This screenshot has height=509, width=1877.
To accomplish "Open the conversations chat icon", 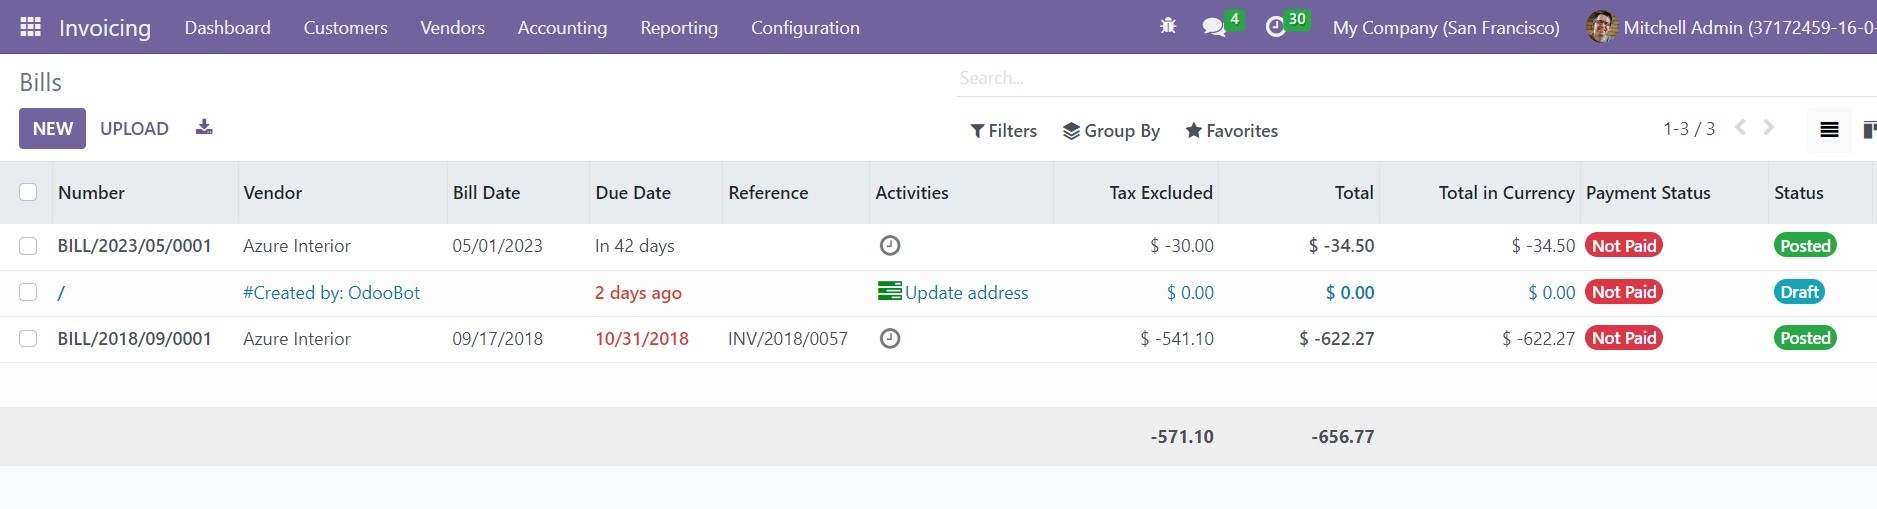I will point(1214,27).
